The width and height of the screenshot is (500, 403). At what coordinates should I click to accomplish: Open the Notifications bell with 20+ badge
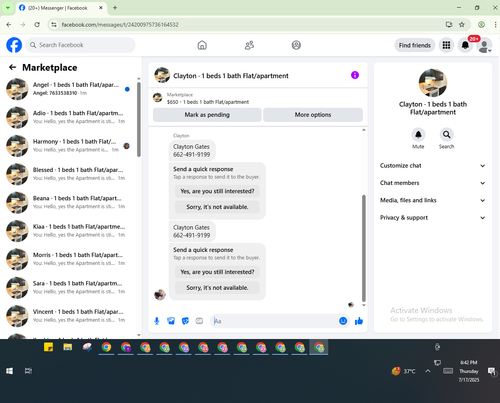coord(465,45)
